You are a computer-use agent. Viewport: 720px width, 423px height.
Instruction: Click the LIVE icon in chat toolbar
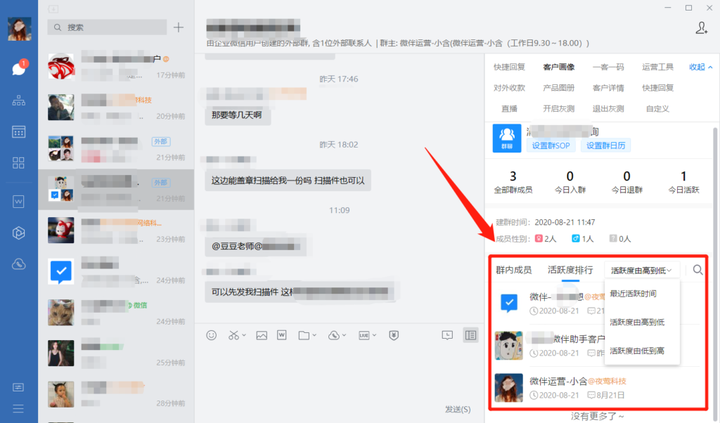pos(364,335)
